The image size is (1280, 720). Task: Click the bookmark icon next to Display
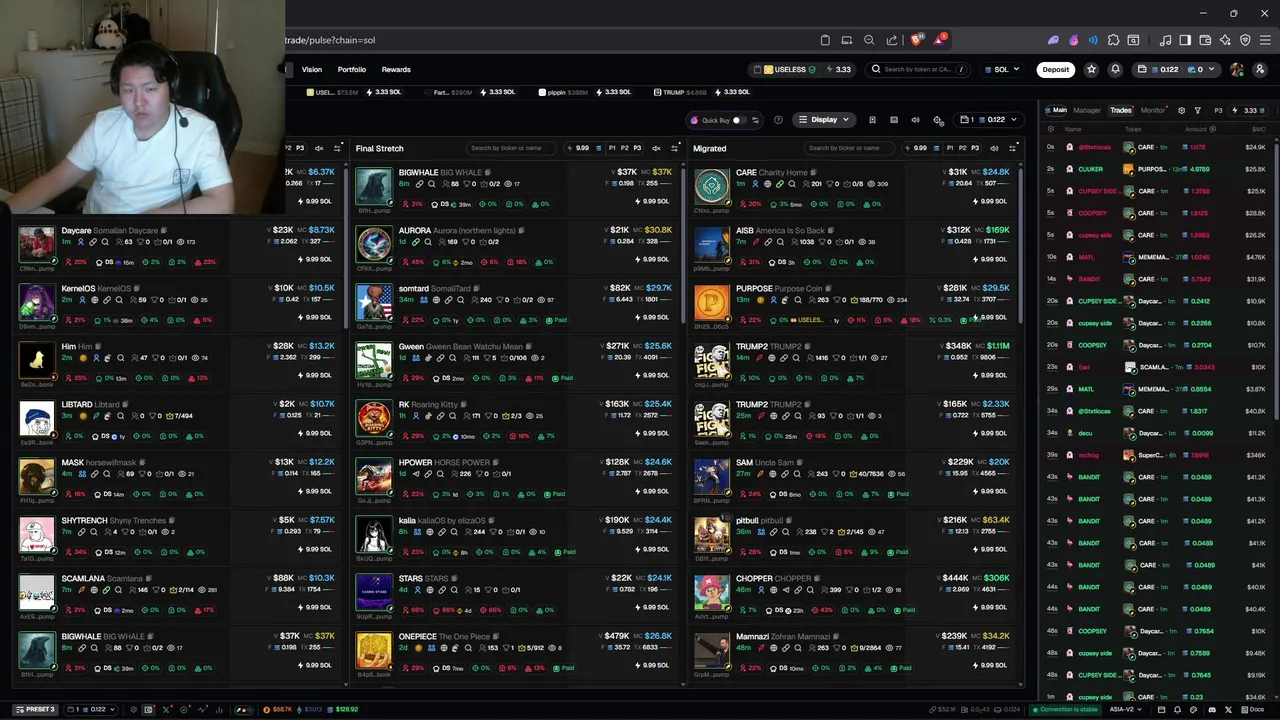pos(872,120)
